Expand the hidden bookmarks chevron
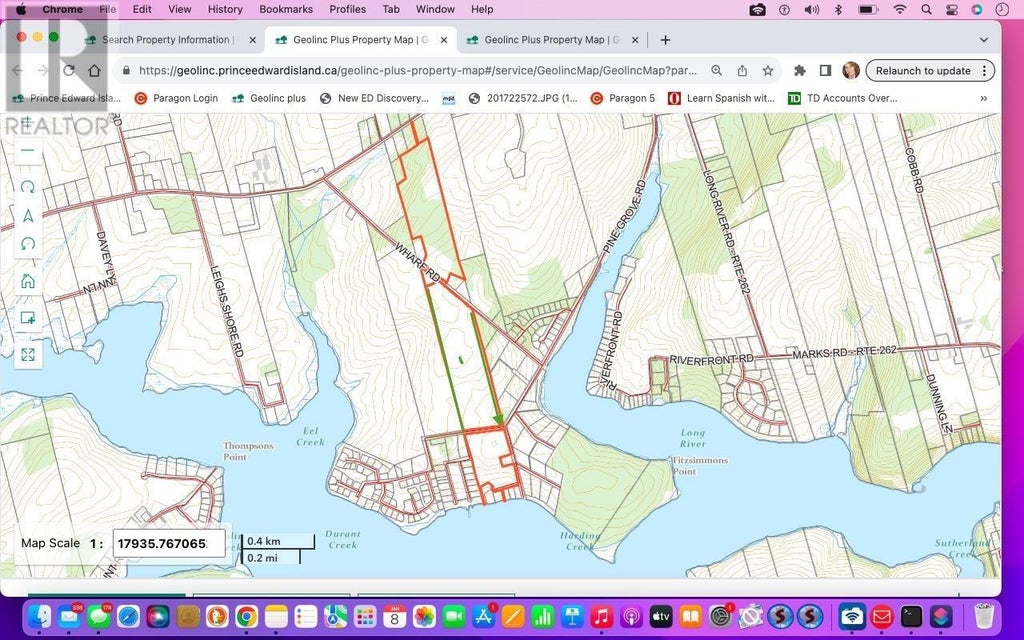 (x=984, y=98)
